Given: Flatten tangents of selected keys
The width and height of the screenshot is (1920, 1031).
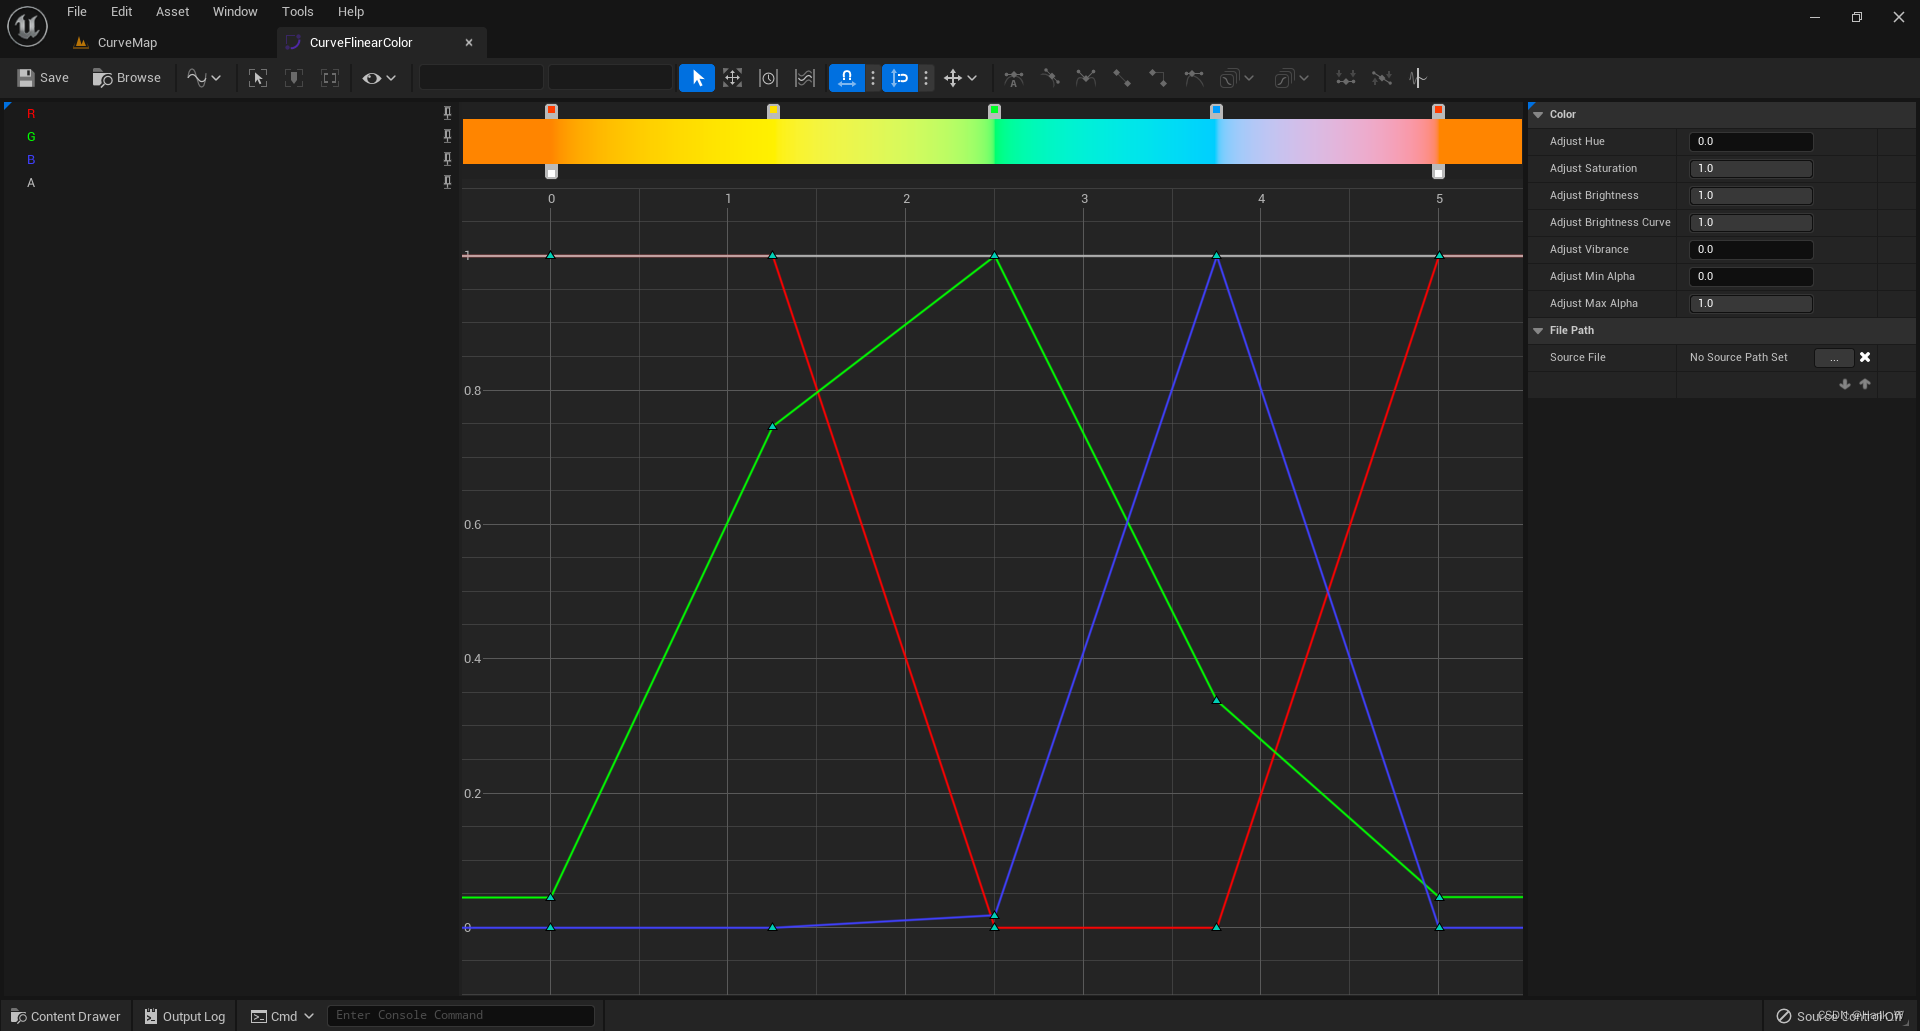Looking at the screenshot, I should click(1345, 77).
